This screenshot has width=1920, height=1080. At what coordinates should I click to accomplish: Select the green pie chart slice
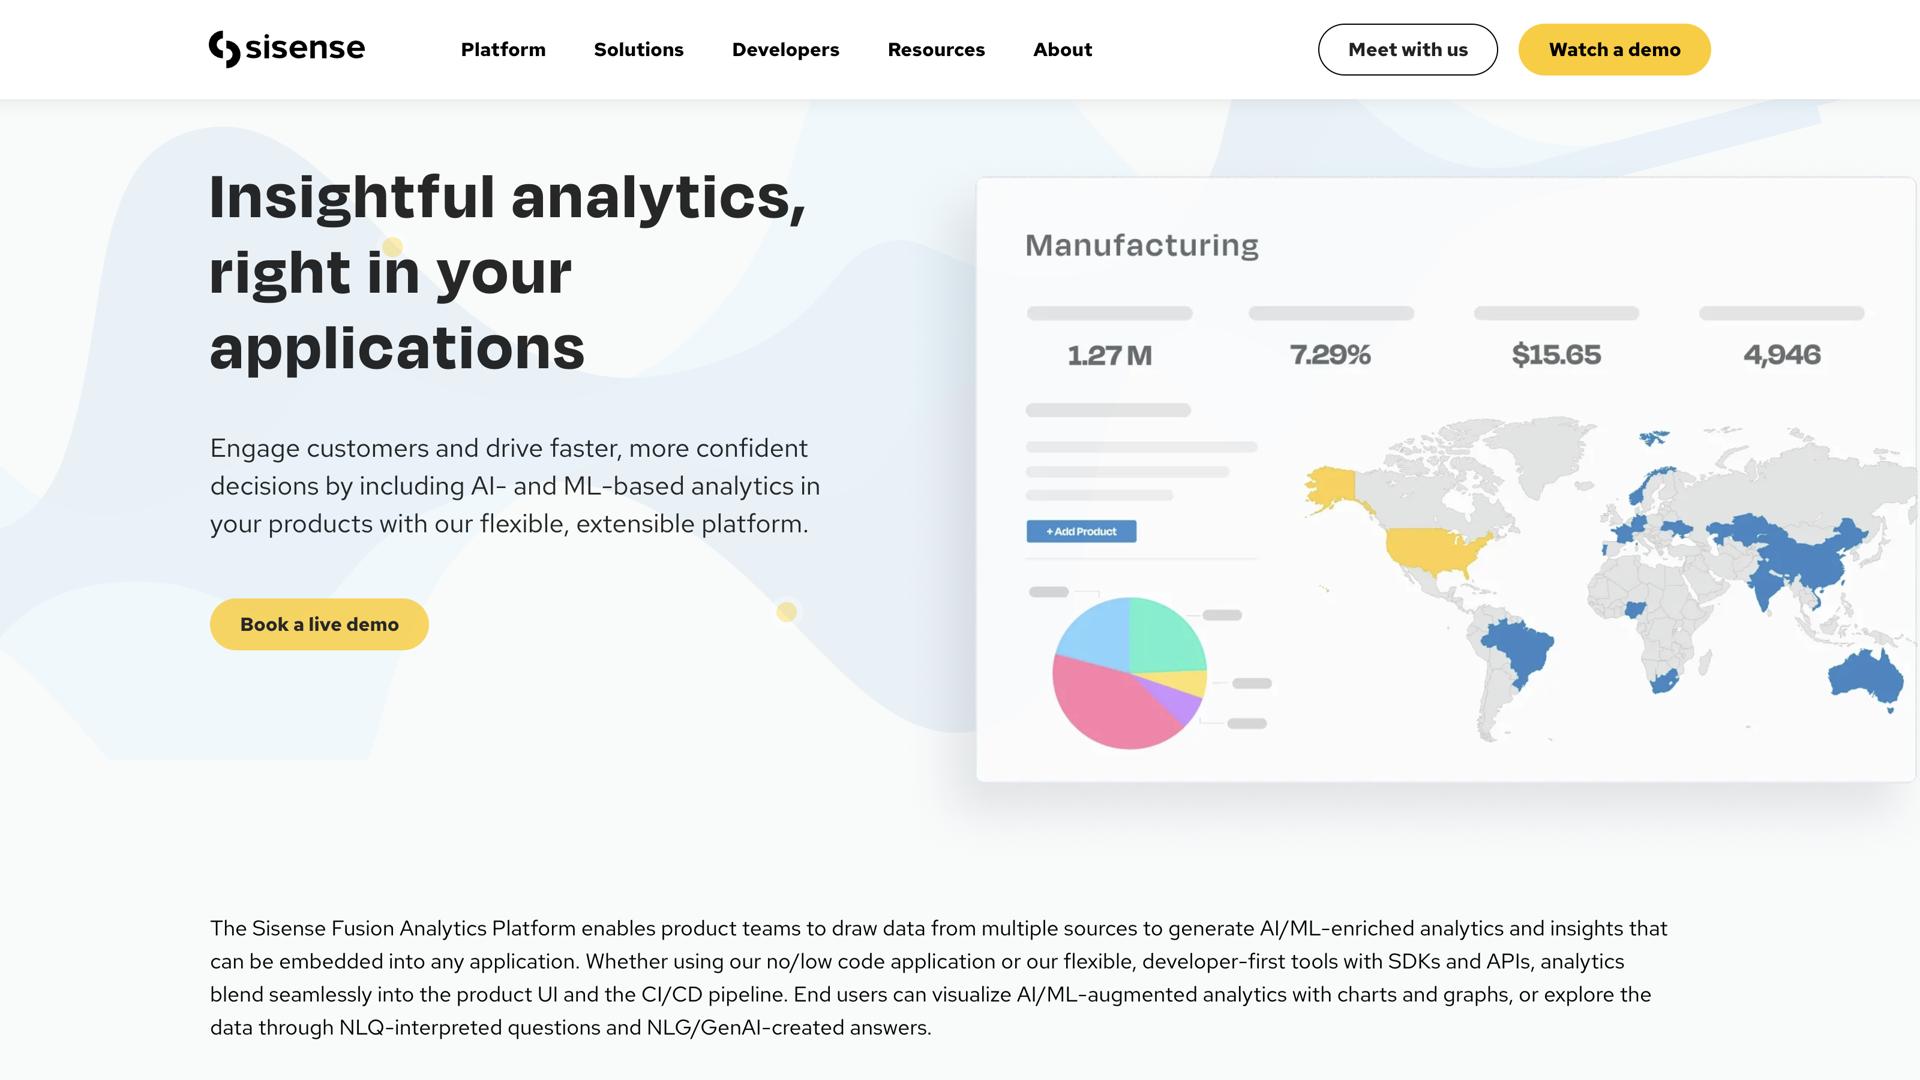click(x=1164, y=635)
